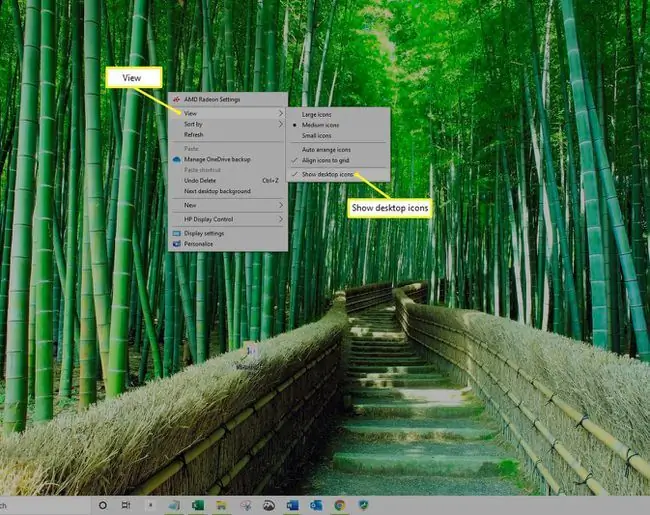Click light-blue computer icon beside Excel in taskbar

pyautogui.click(x=174, y=505)
